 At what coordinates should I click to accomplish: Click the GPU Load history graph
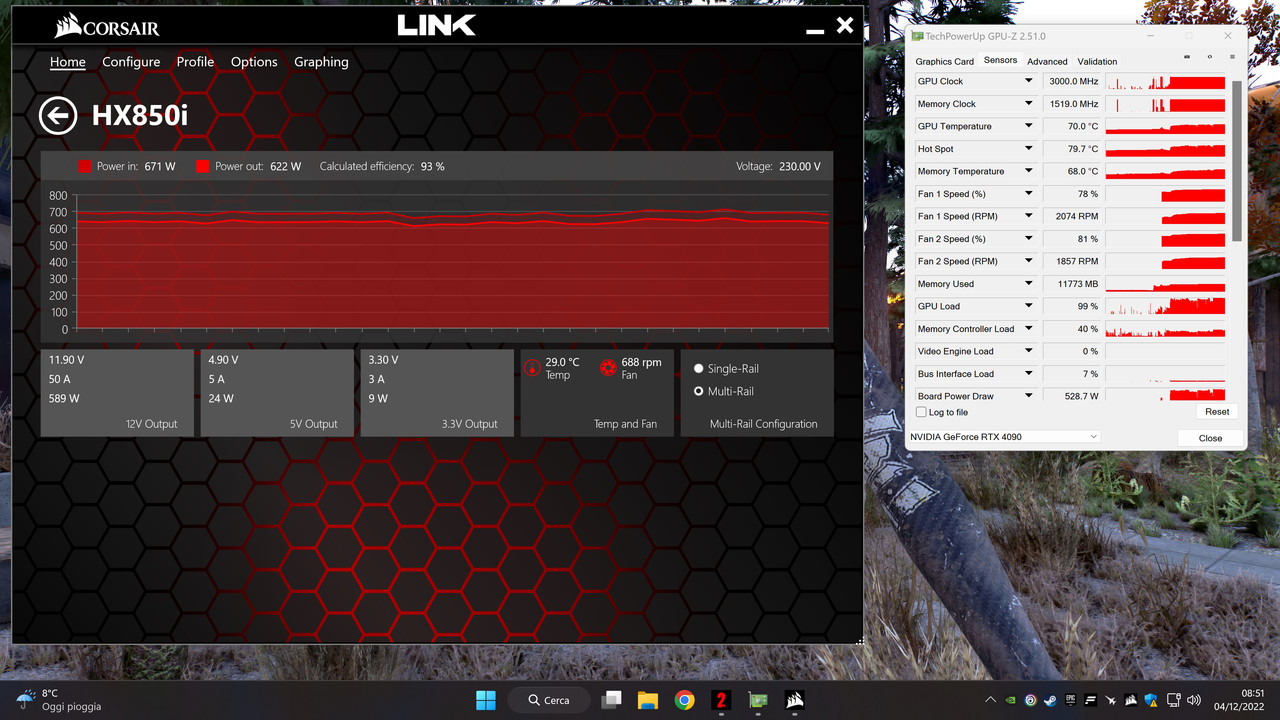1165,306
